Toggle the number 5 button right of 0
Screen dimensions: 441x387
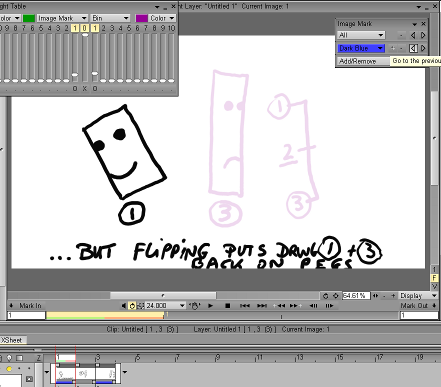coord(129,28)
